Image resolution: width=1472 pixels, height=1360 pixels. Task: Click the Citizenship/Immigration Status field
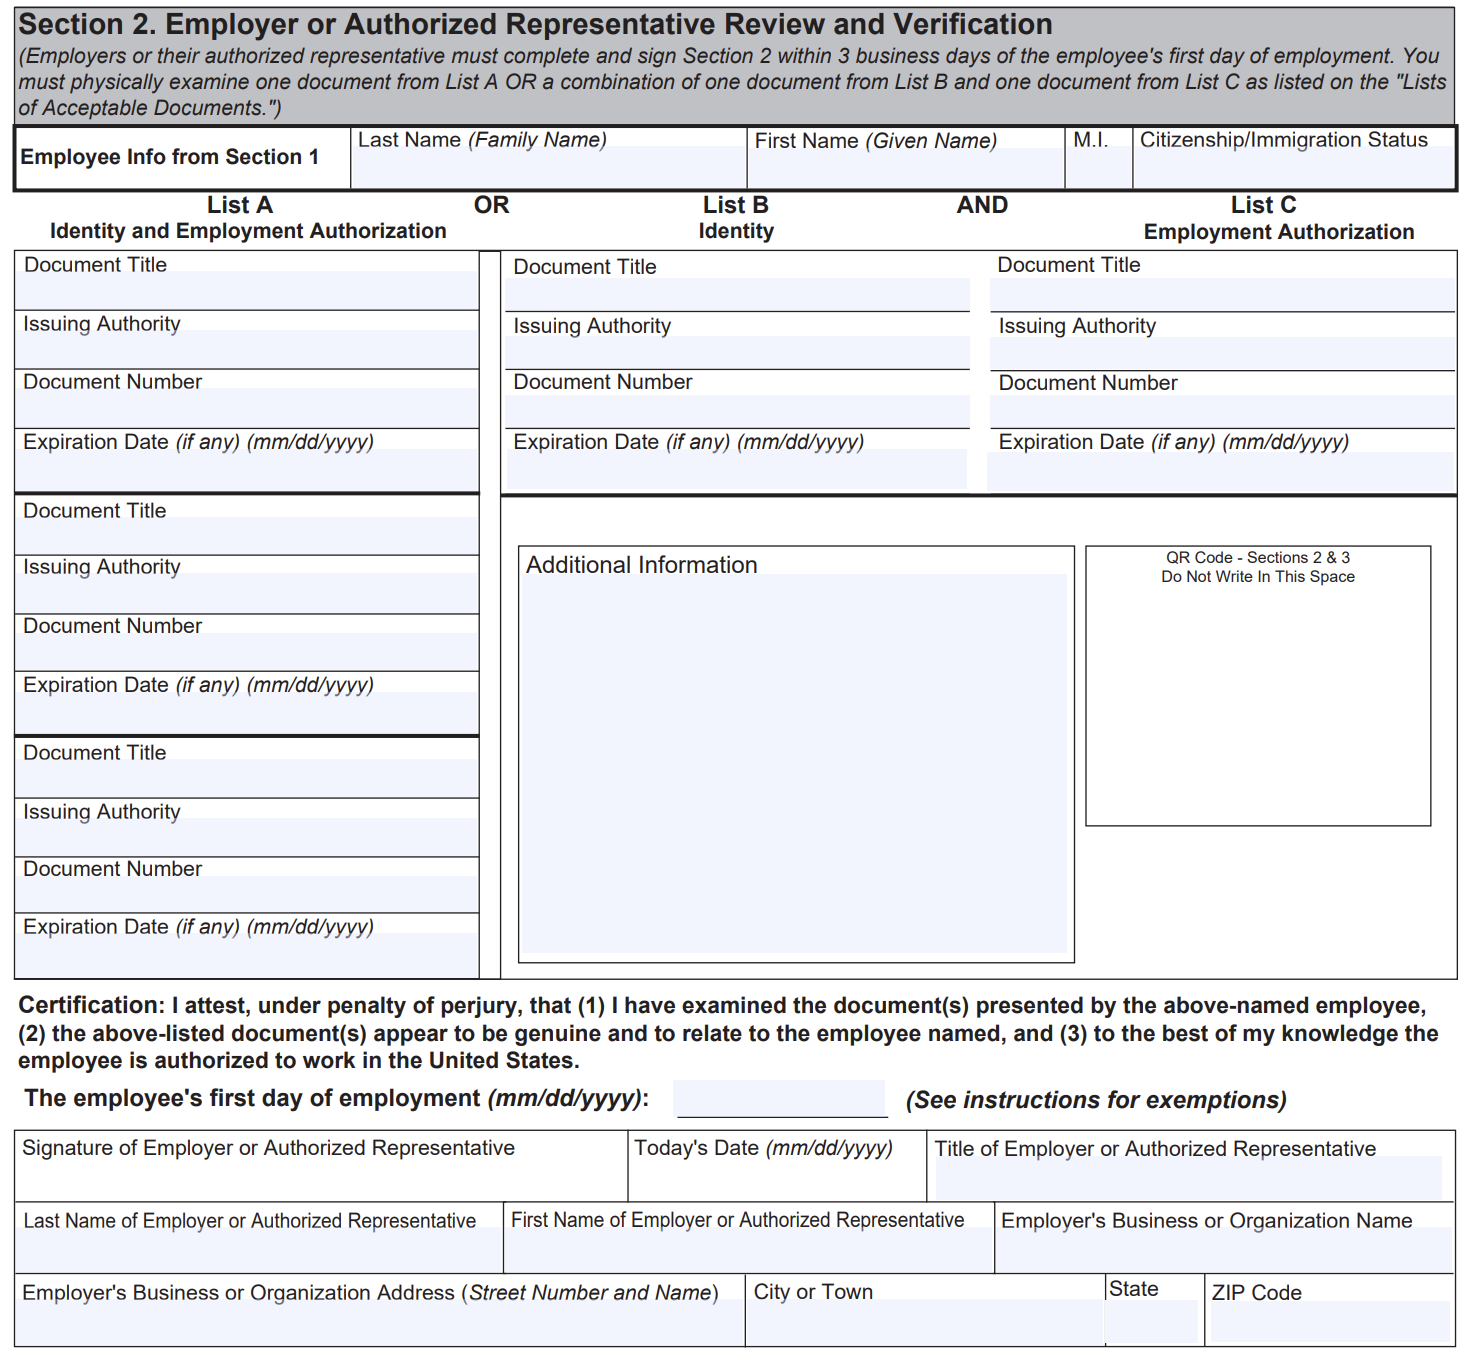[x=1293, y=168]
